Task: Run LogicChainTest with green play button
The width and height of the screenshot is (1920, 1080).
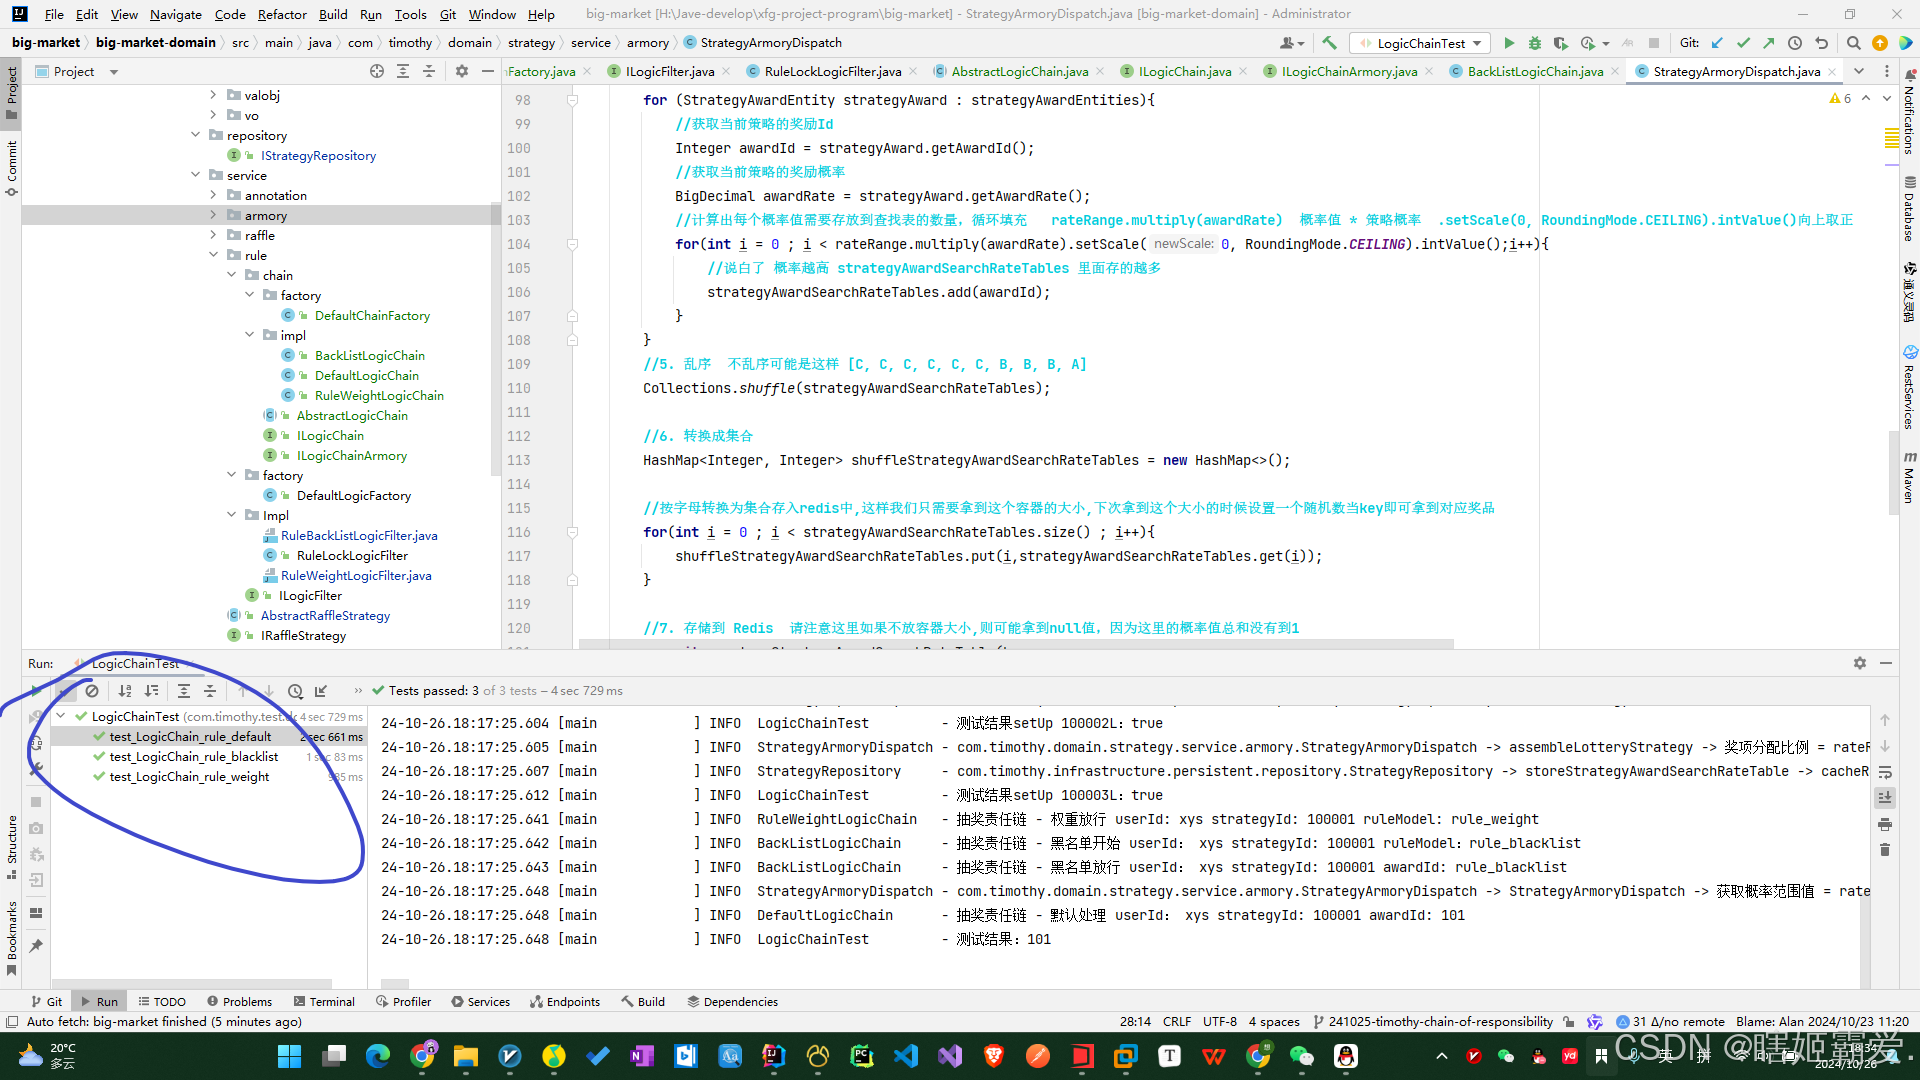Action: click(1509, 43)
